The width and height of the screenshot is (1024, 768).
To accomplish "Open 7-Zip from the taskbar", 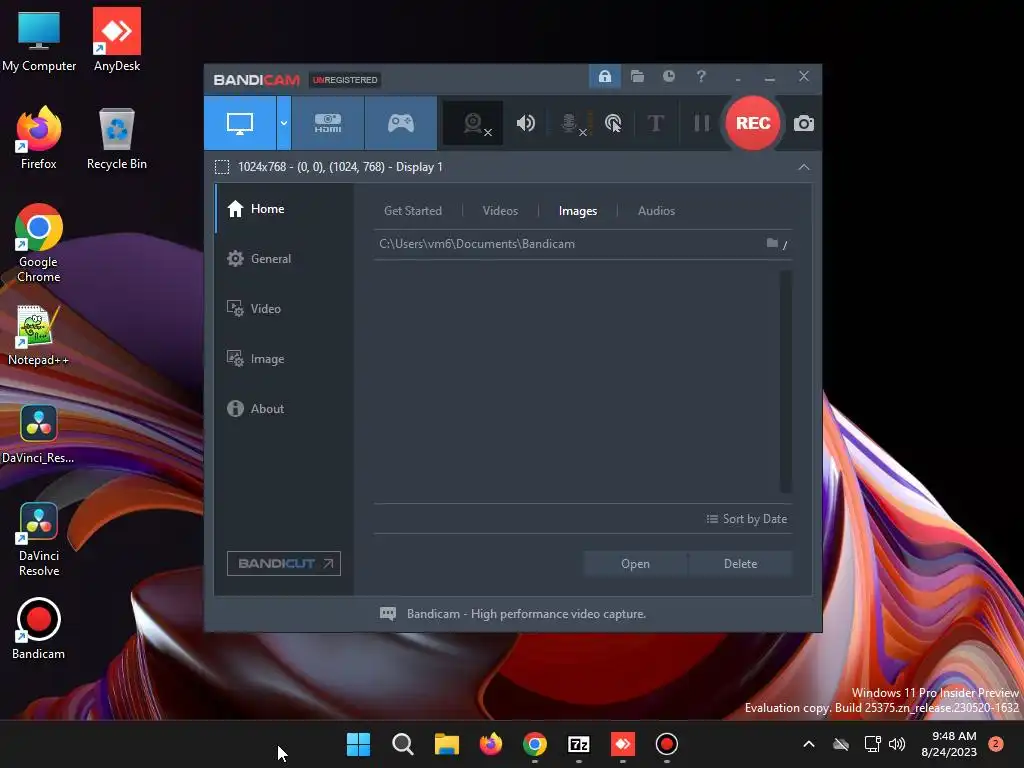I will point(579,744).
